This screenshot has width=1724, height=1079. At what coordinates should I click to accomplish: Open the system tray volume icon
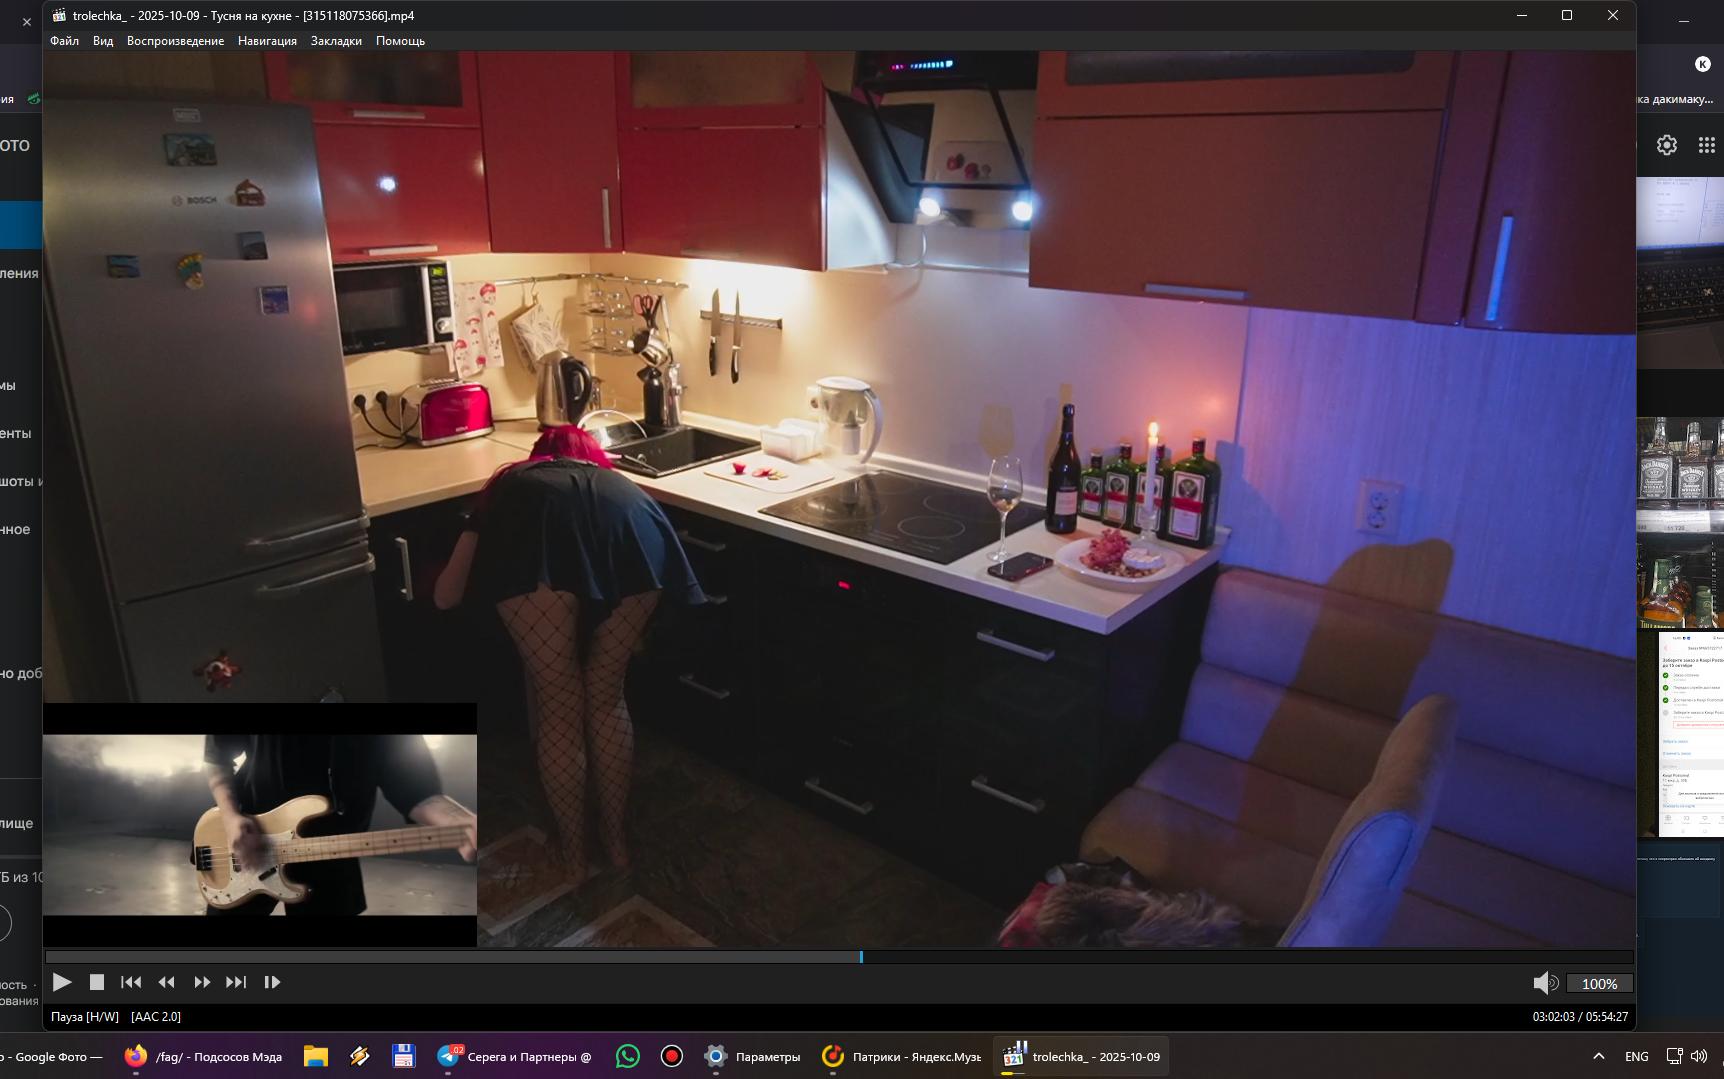1699,1056
